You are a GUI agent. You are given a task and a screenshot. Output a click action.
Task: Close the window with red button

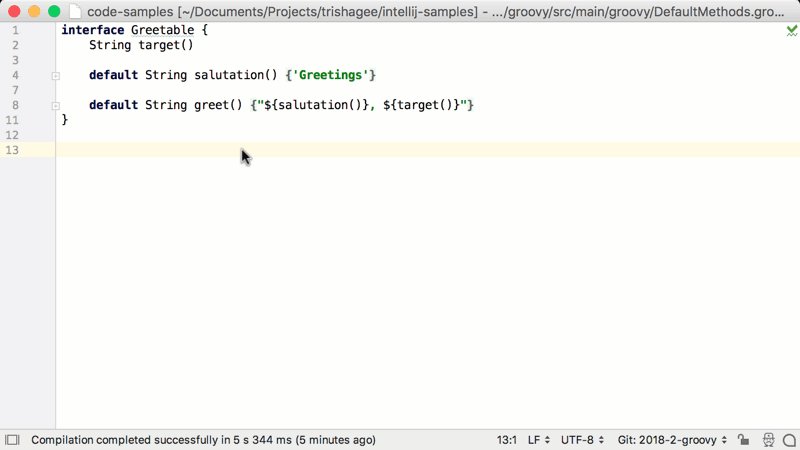(14, 11)
